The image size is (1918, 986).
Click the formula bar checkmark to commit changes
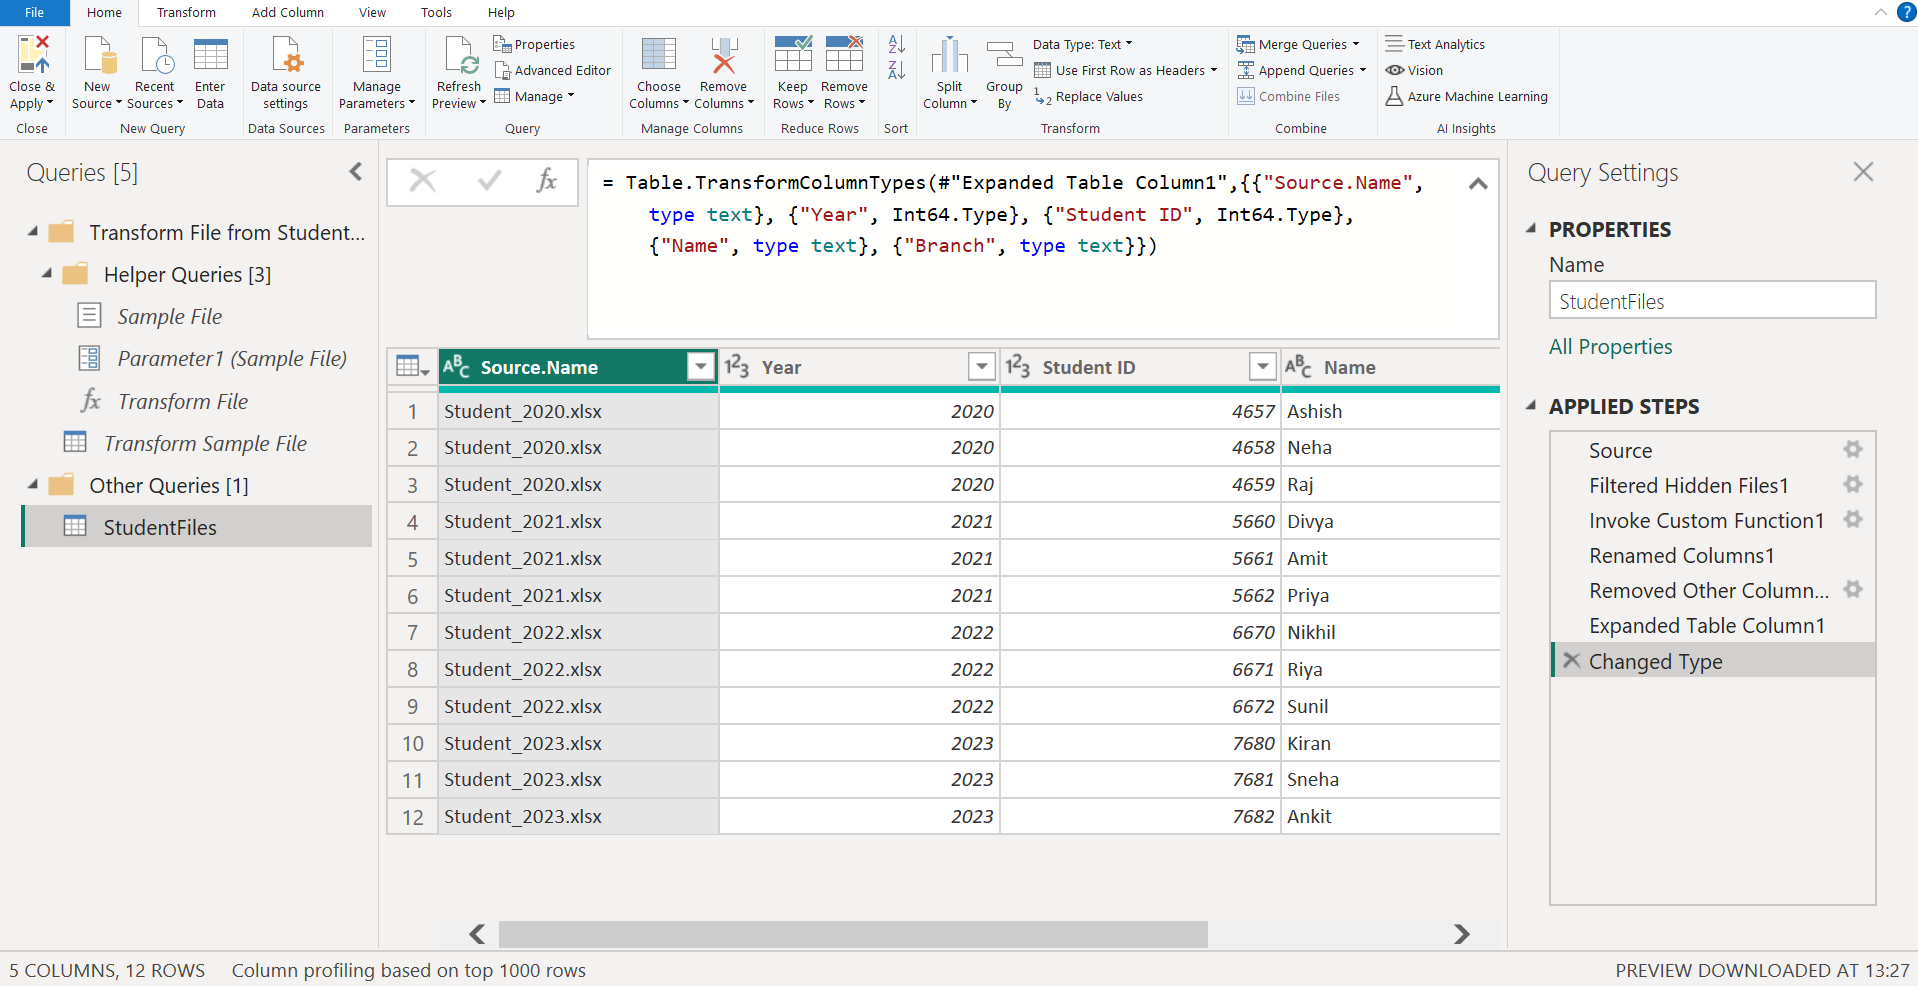pyautogui.click(x=489, y=181)
